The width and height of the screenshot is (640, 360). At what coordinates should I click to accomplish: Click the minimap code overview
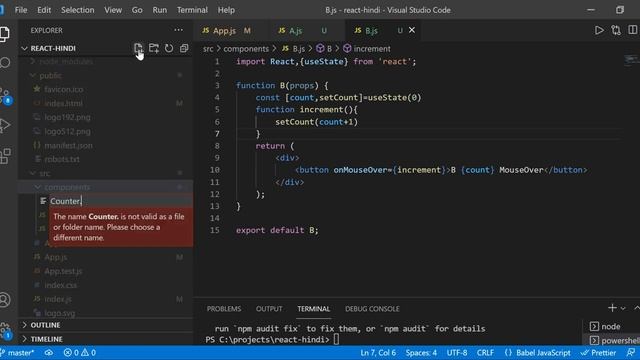631,60
